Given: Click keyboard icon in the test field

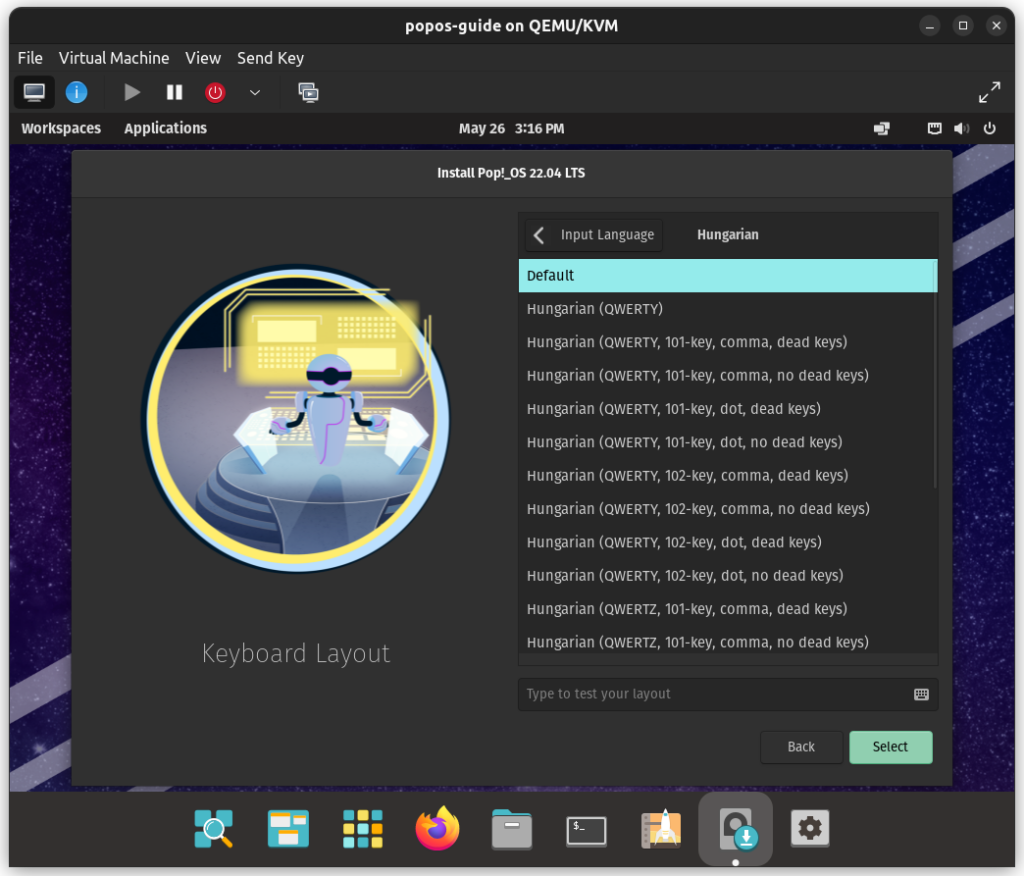Looking at the screenshot, I should [921, 694].
